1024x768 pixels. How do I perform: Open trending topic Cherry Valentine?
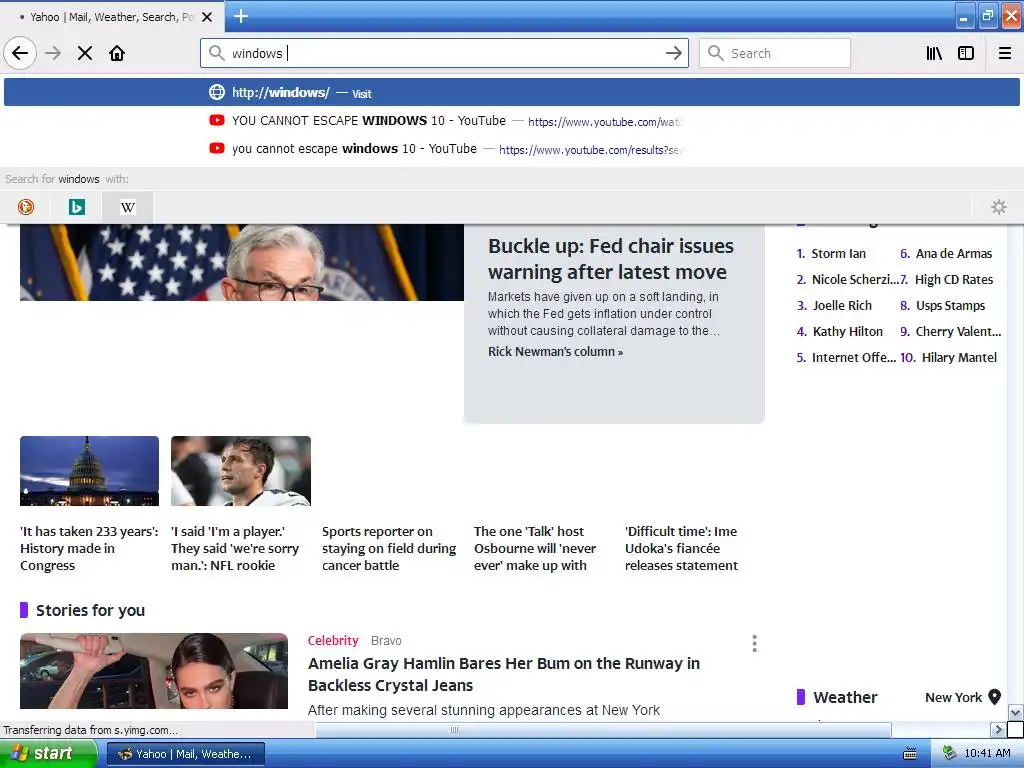(958, 332)
